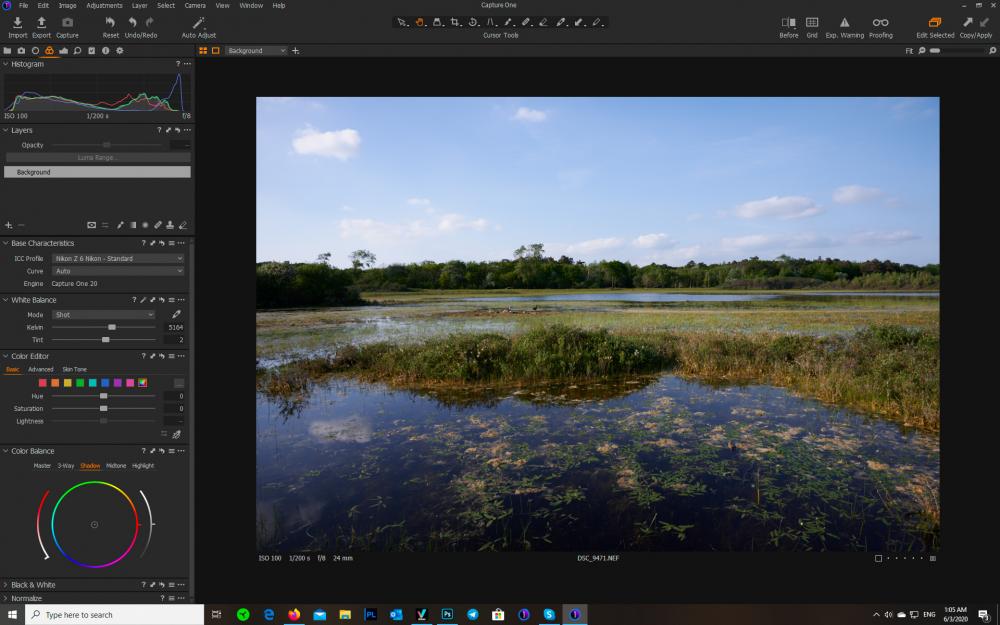The height and width of the screenshot is (625, 1000).
Task: Open White Balance Mode dropdown
Action: (104, 314)
